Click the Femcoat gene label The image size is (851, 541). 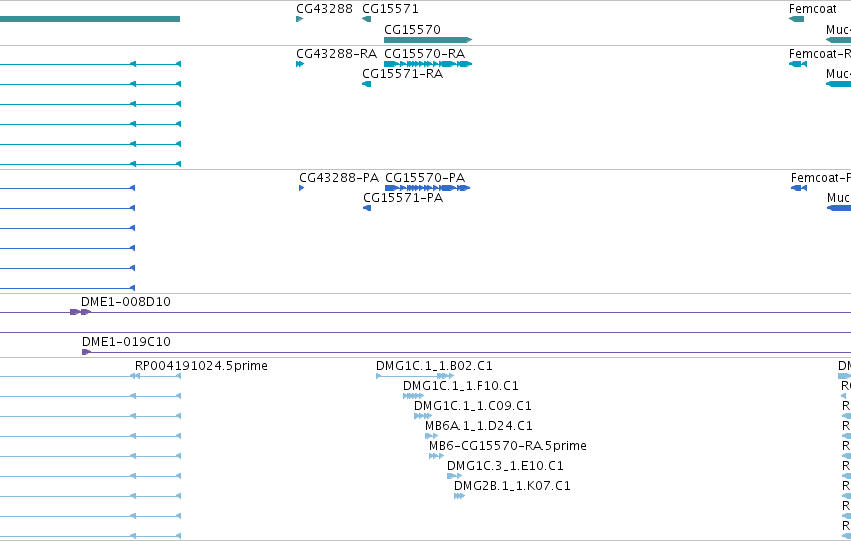pyautogui.click(x=812, y=9)
